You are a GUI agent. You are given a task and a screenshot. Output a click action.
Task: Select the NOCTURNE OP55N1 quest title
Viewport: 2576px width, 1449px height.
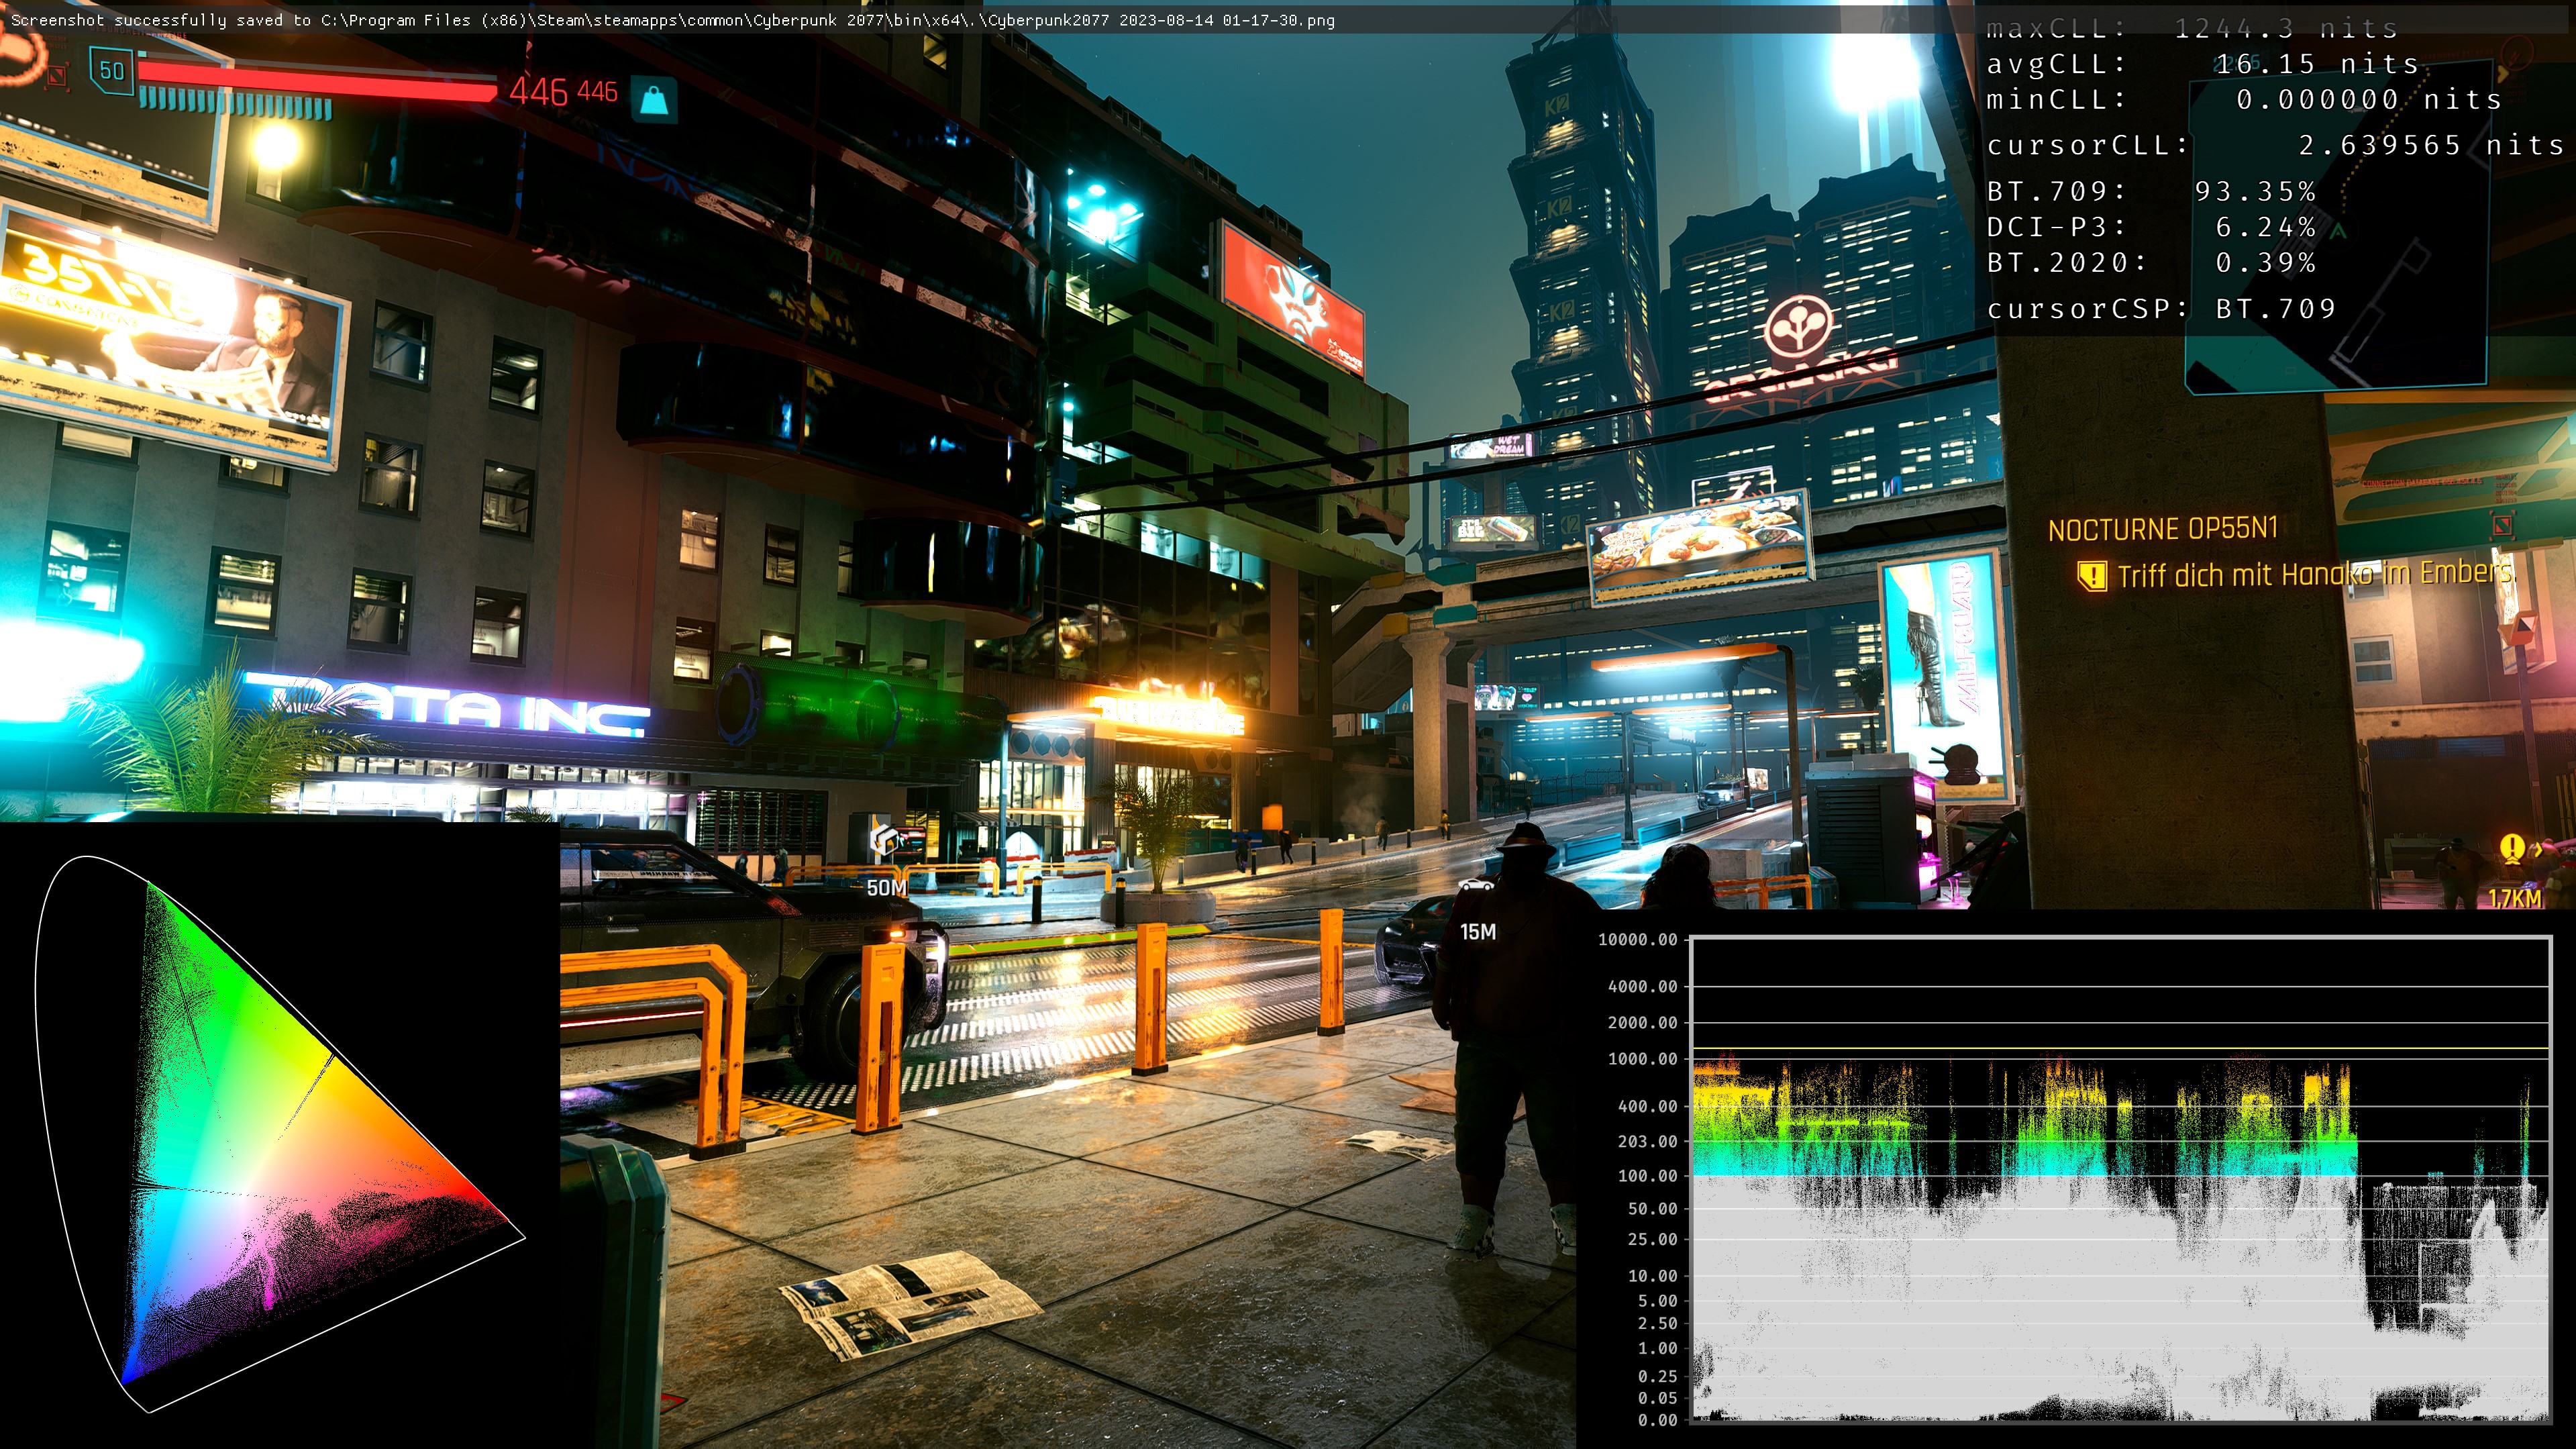[x=2162, y=529]
